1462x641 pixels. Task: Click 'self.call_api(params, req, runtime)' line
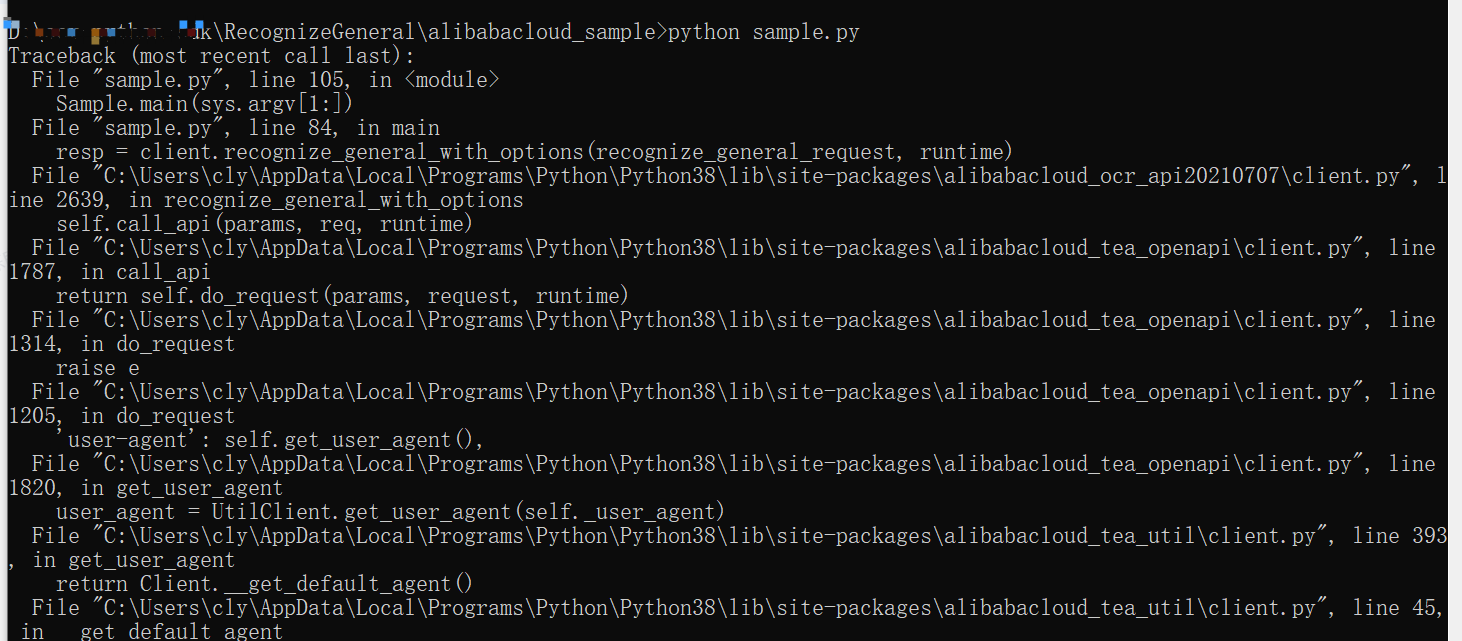tap(264, 224)
